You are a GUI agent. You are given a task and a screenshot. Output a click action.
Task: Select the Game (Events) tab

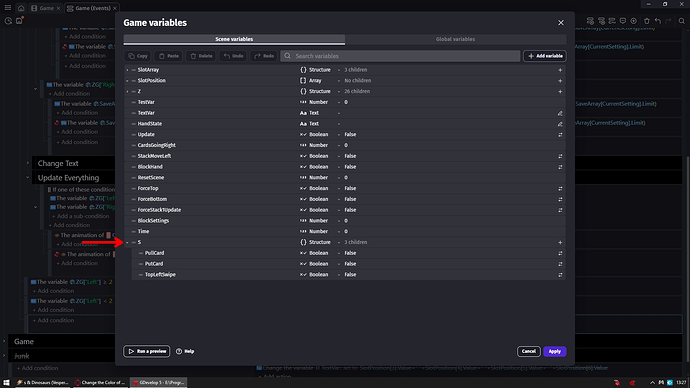coord(92,8)
